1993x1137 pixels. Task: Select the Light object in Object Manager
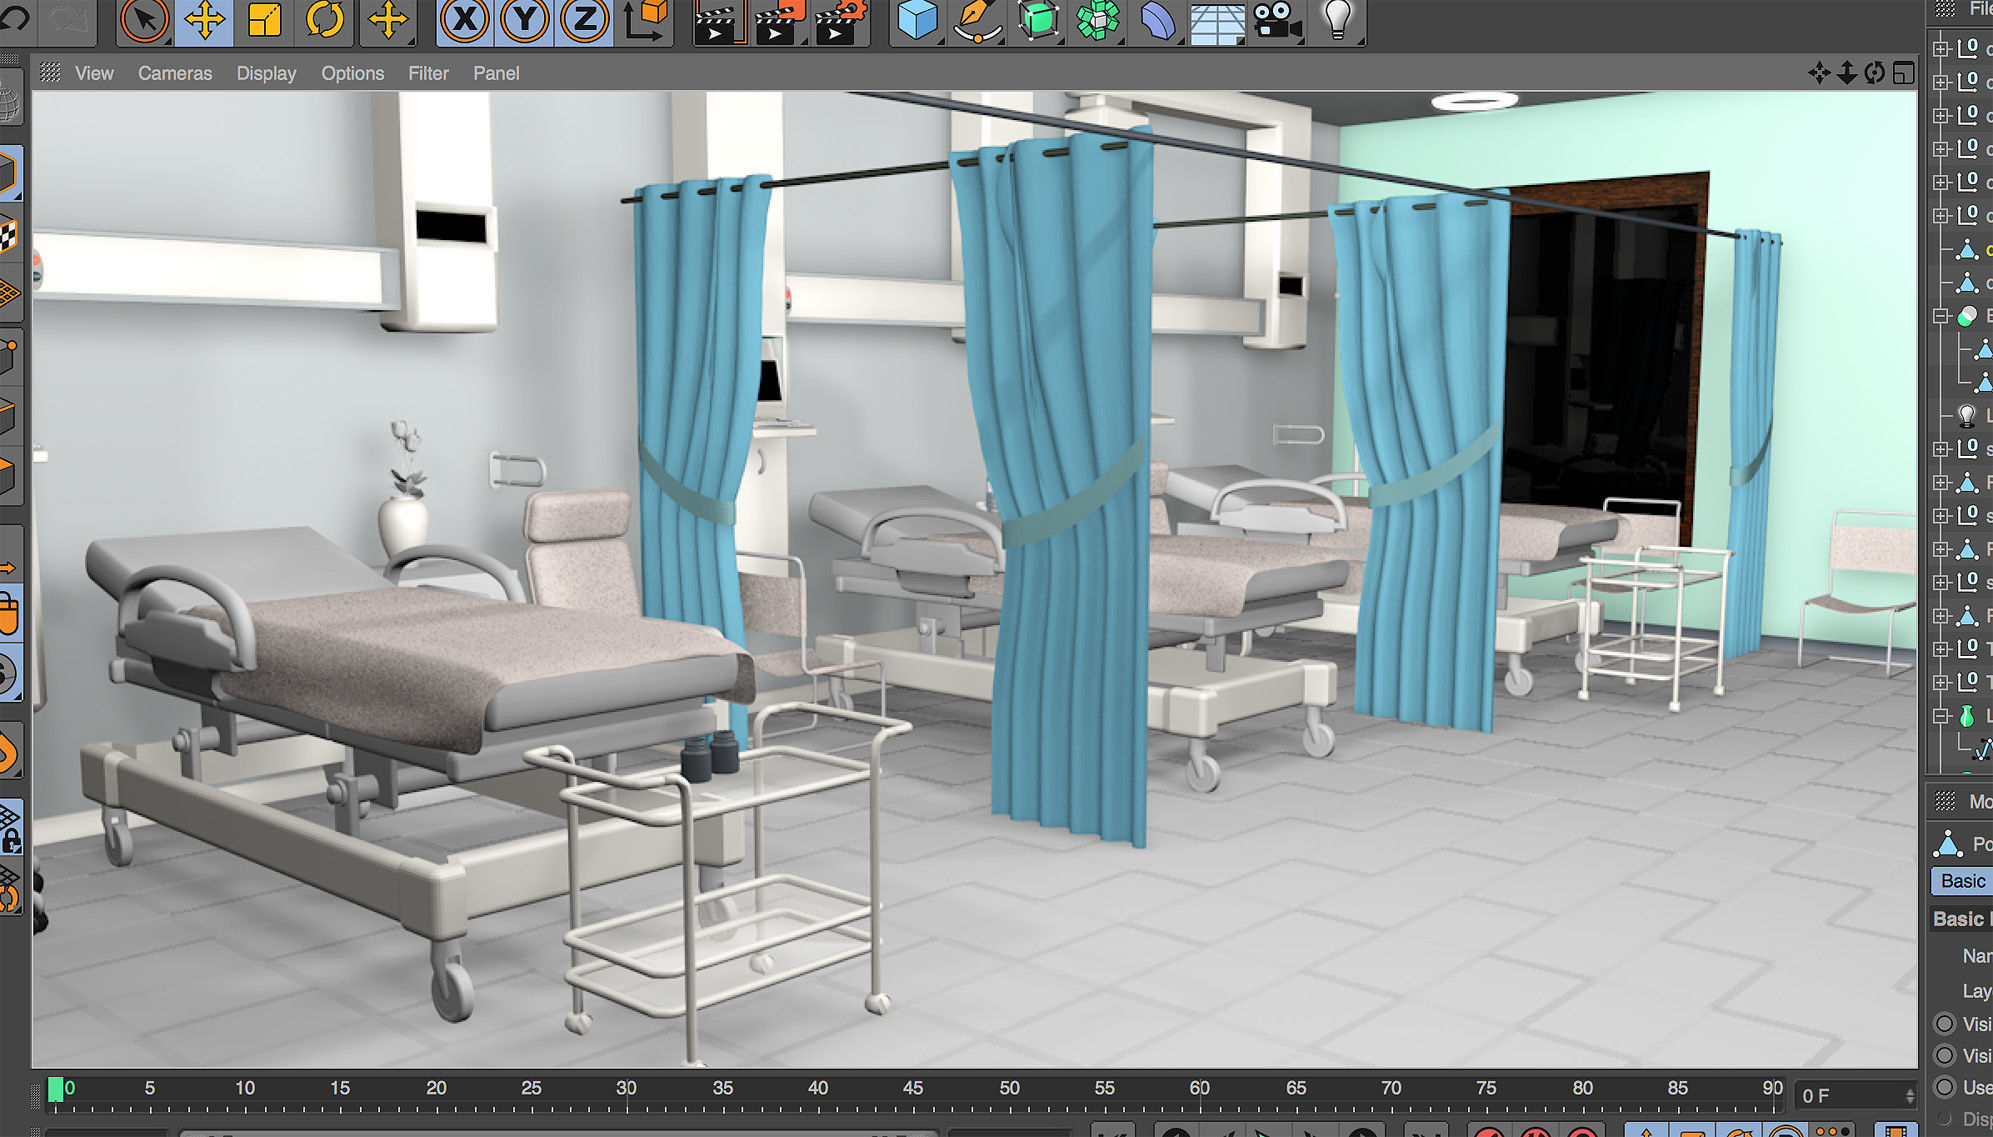(x=1967, y=415)
